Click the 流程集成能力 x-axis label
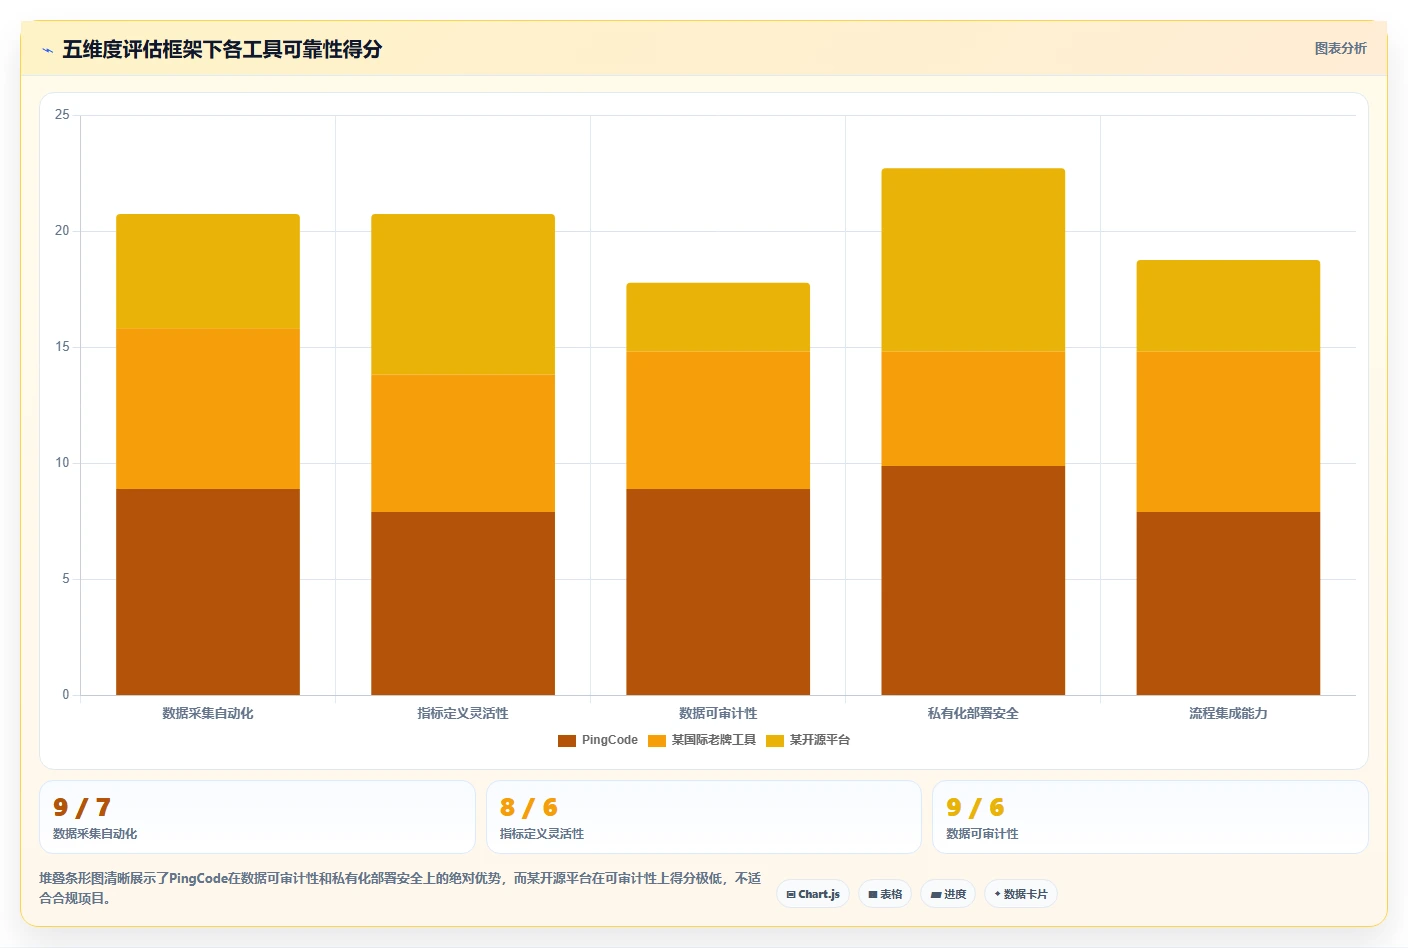The width and height of the screenshot is (1408, 948). [x=1228, y=713]
